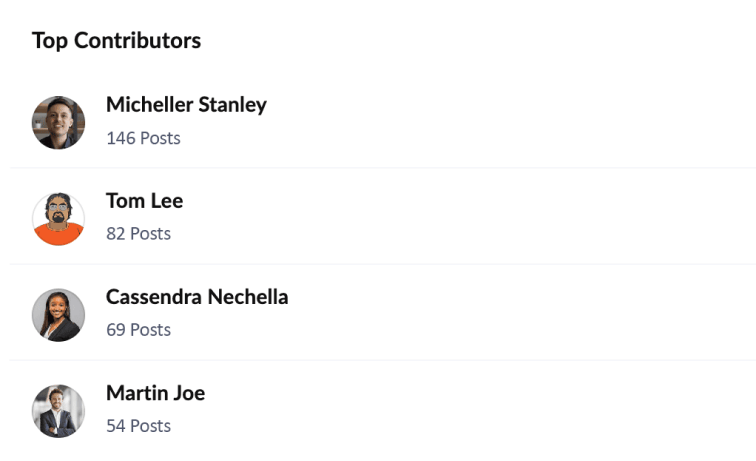Open the Cassendra Nechella name link
Image resolution: width=756 pixels, height=461 pixels.
point(197,297)
